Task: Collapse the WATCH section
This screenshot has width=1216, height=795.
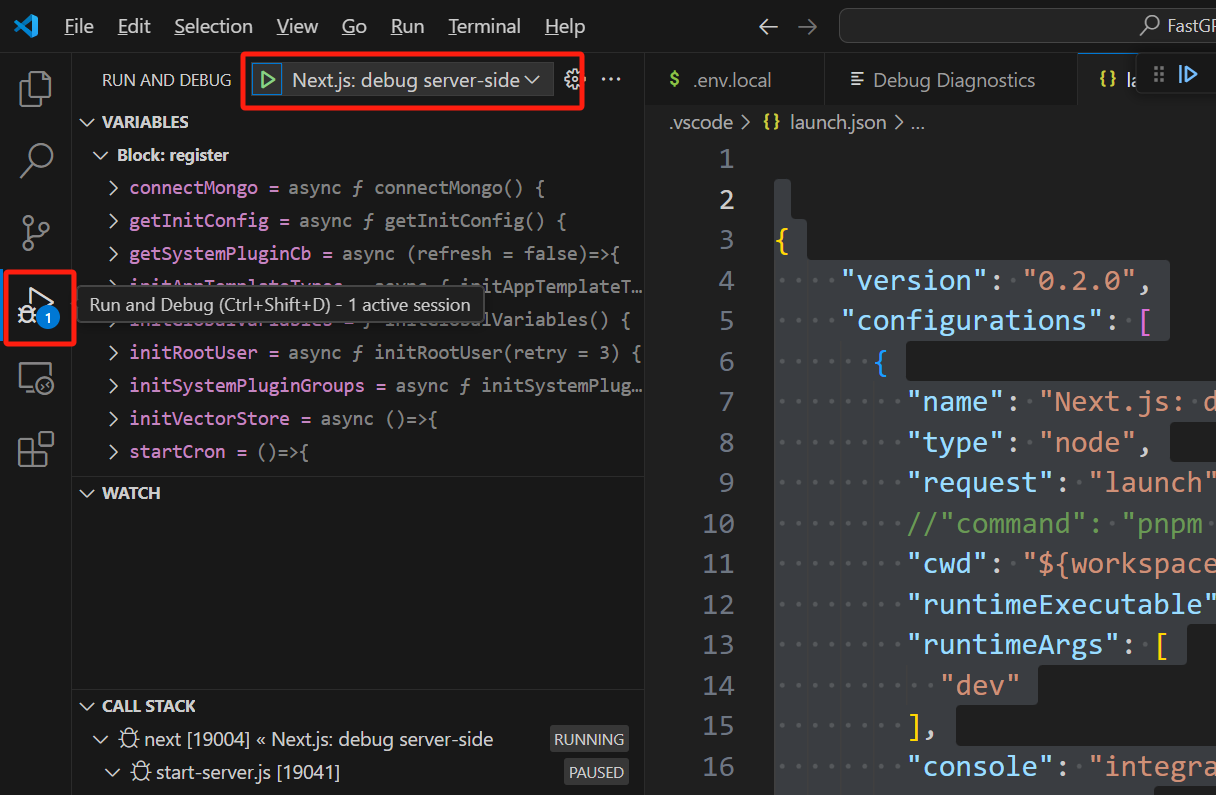Action: pos(87,492)
